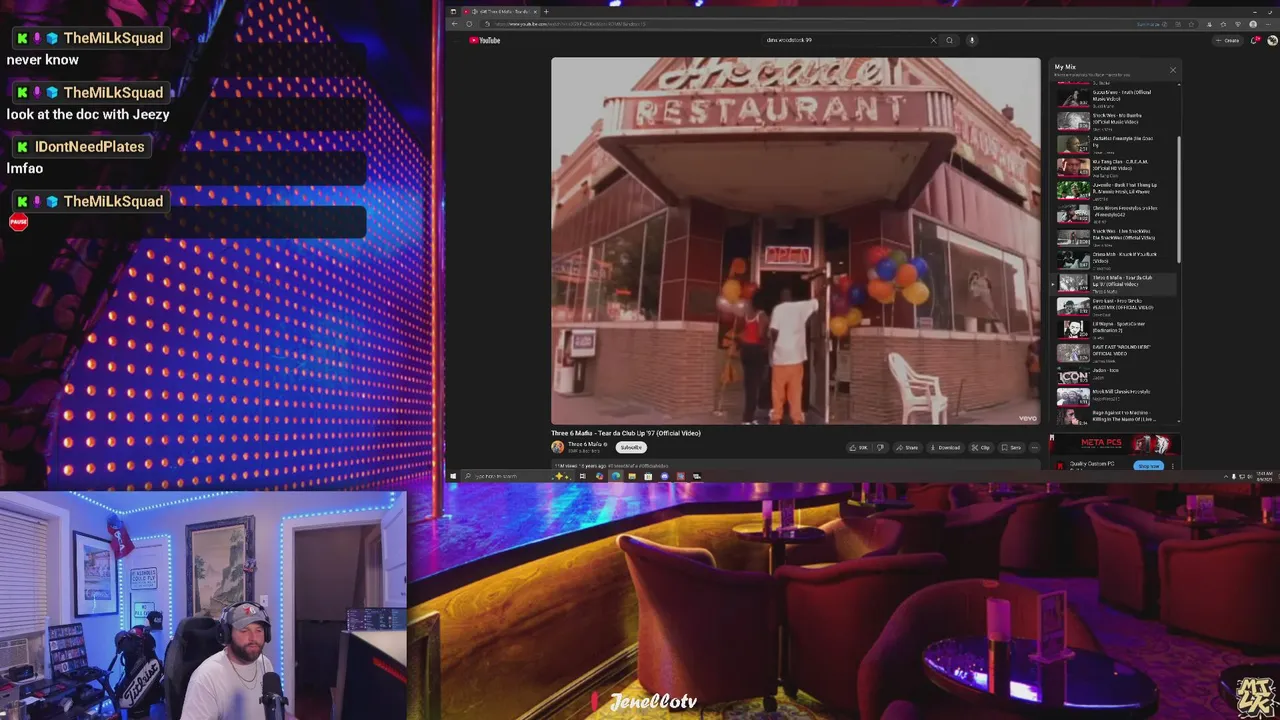Click the ad's Shop now button
Screen dimensions: 1280x720
tap(1148, 466)
